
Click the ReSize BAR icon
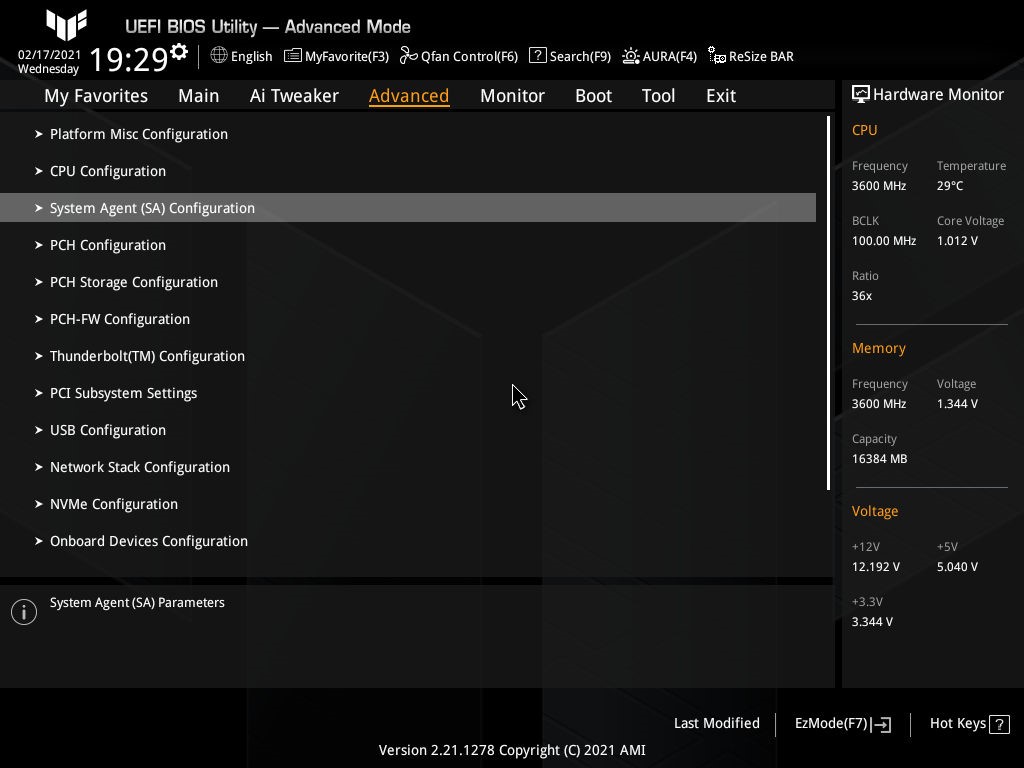tap(717, 56)
